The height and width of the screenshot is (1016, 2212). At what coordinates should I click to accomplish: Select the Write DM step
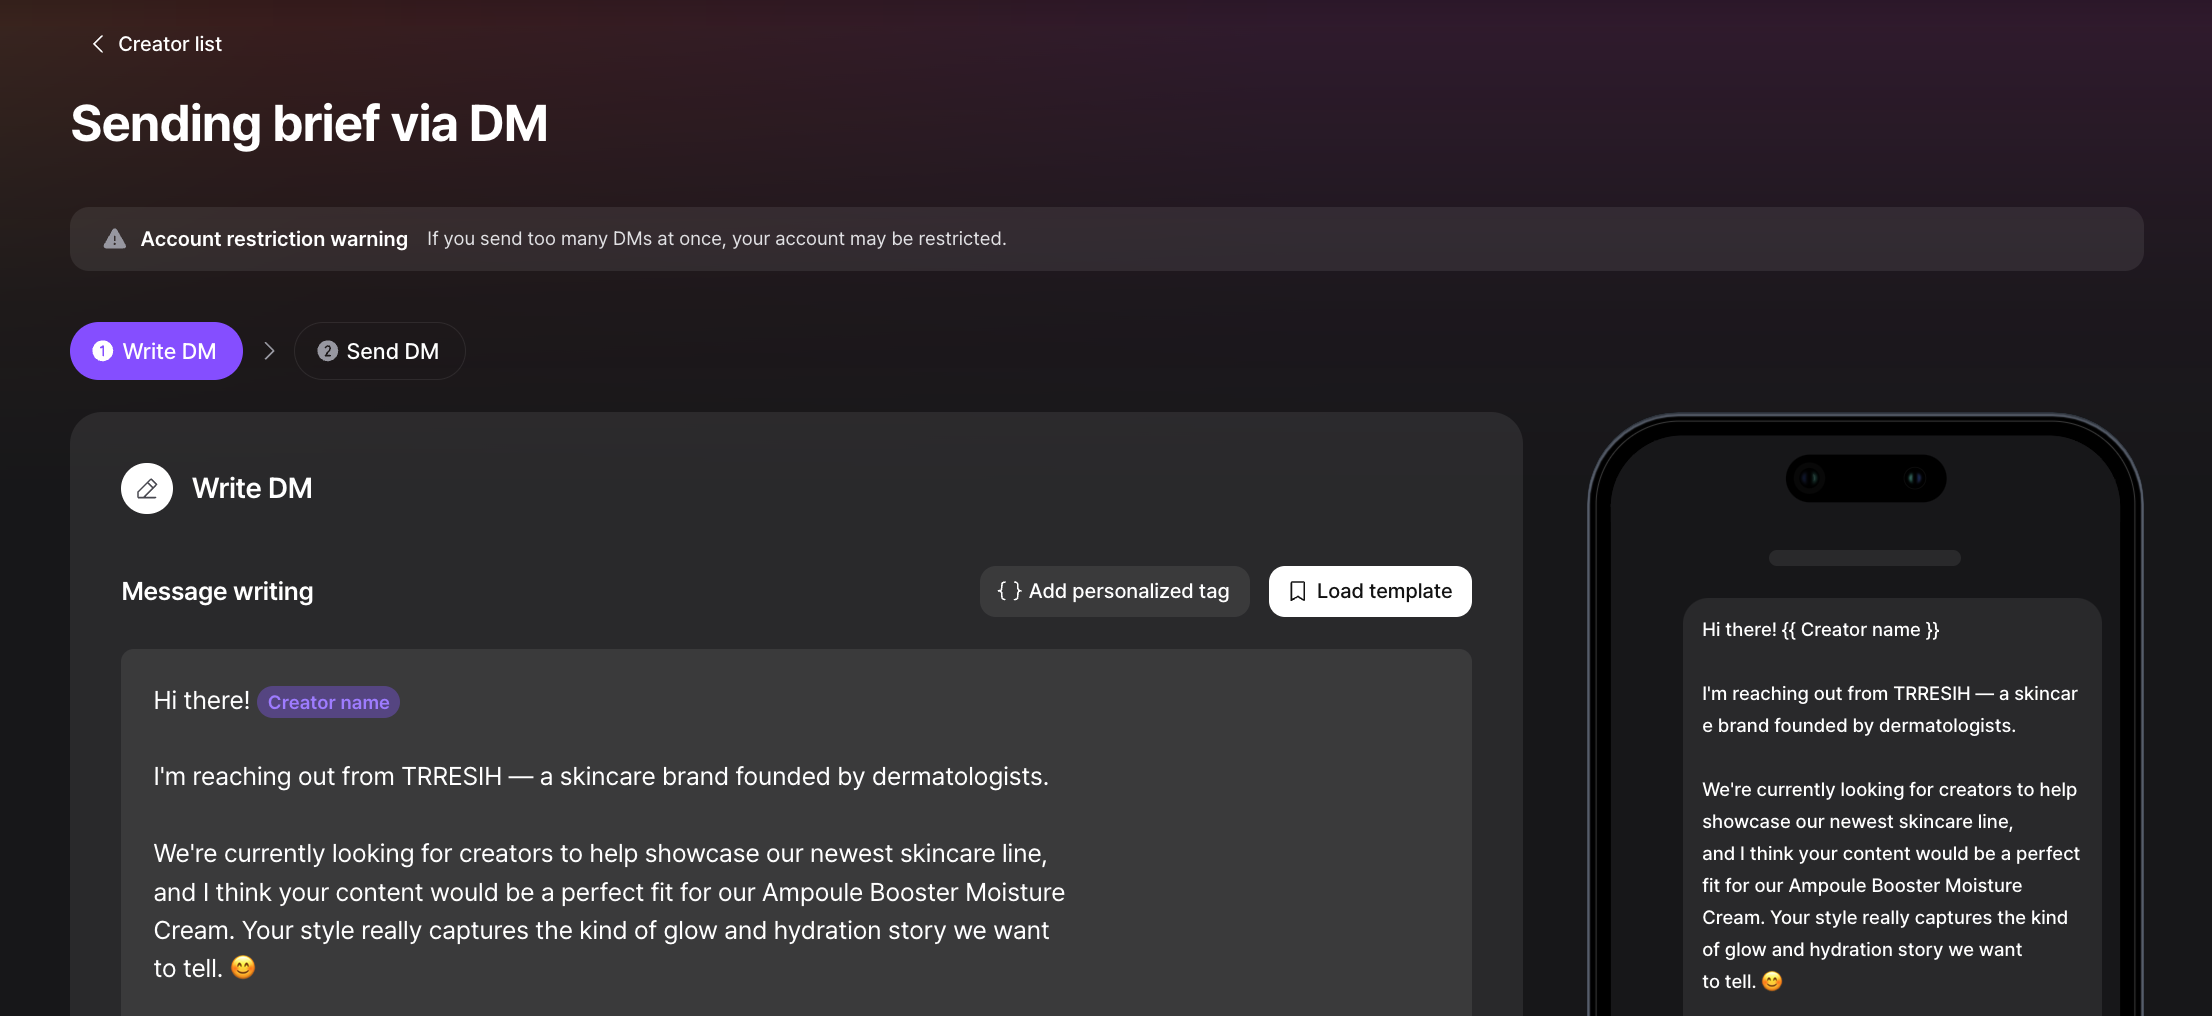point(156,351)
